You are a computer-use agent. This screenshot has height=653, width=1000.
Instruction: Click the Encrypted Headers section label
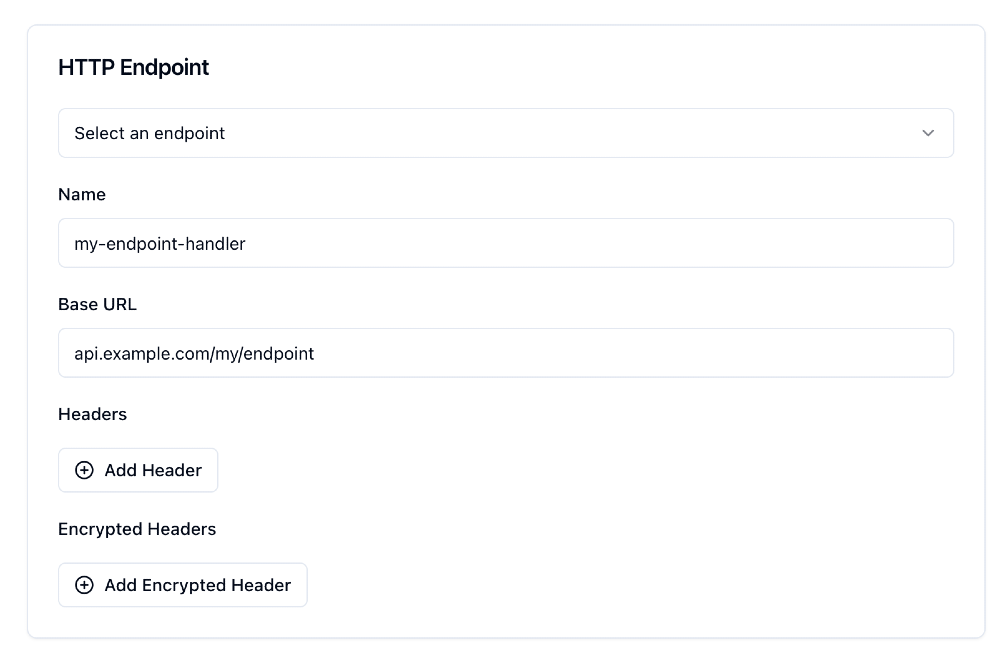coord(136,529)
